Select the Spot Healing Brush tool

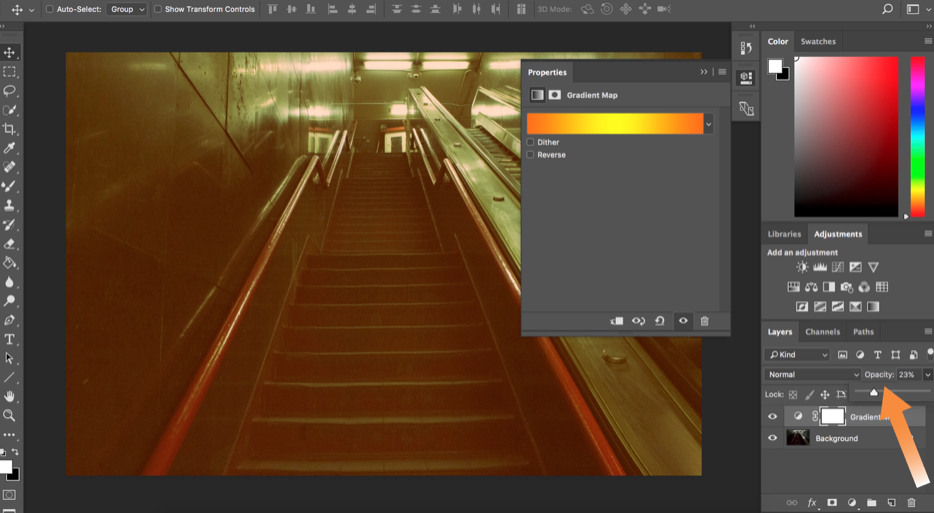point(10,167)
